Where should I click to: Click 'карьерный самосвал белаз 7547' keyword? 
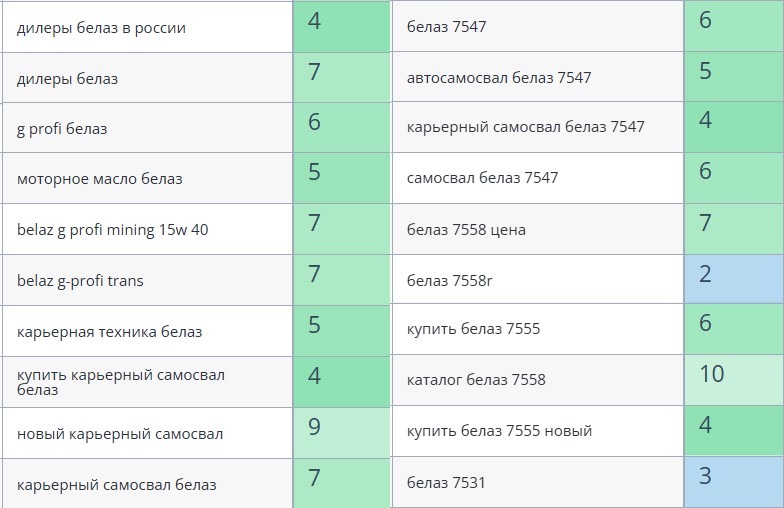click(525, 127)
